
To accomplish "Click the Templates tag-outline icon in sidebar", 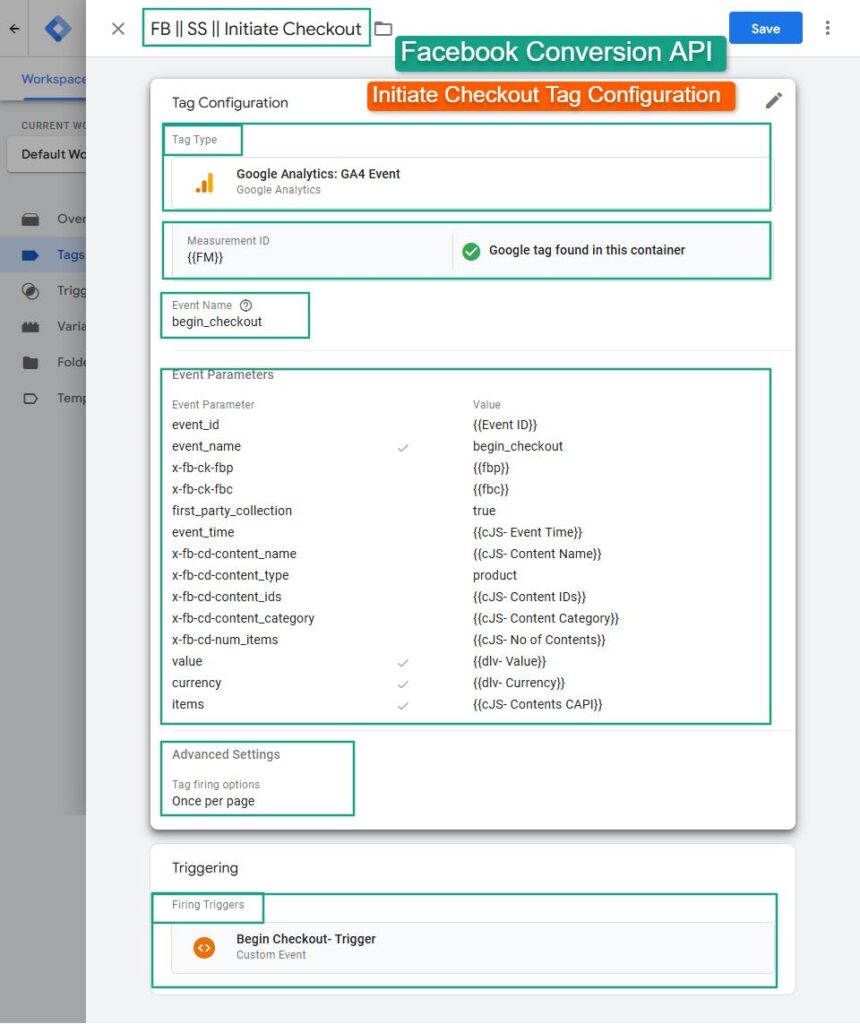I will pos(30,398).
